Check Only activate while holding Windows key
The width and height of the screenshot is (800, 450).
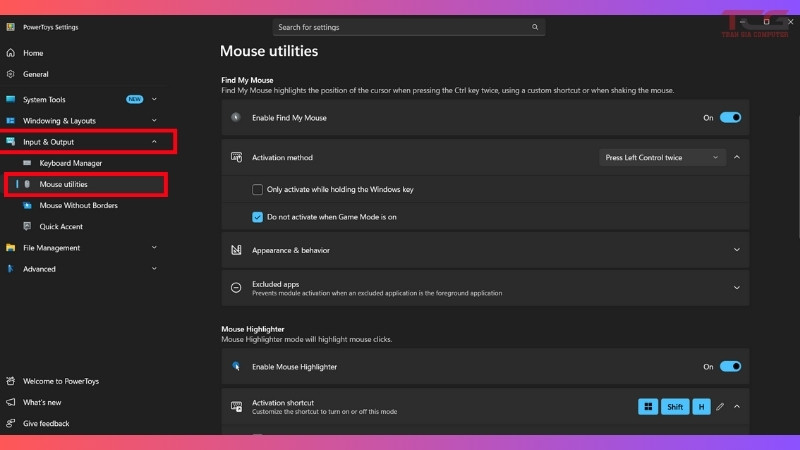coord(258,189)
